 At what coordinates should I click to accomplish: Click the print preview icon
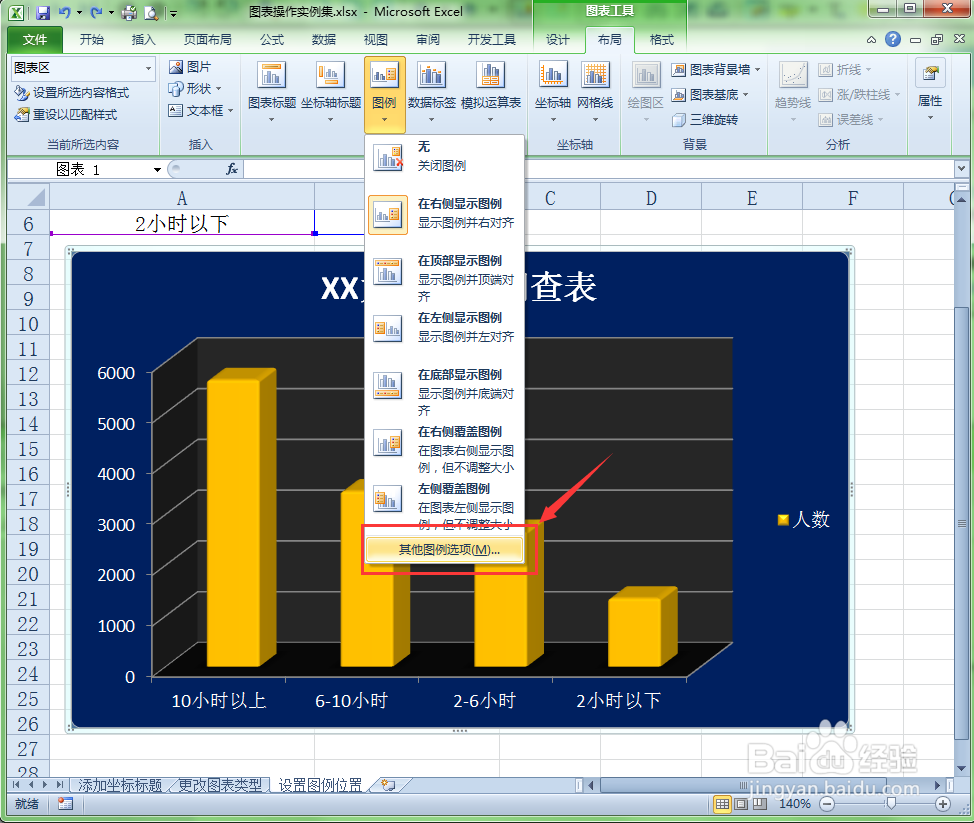coord(151,12)
